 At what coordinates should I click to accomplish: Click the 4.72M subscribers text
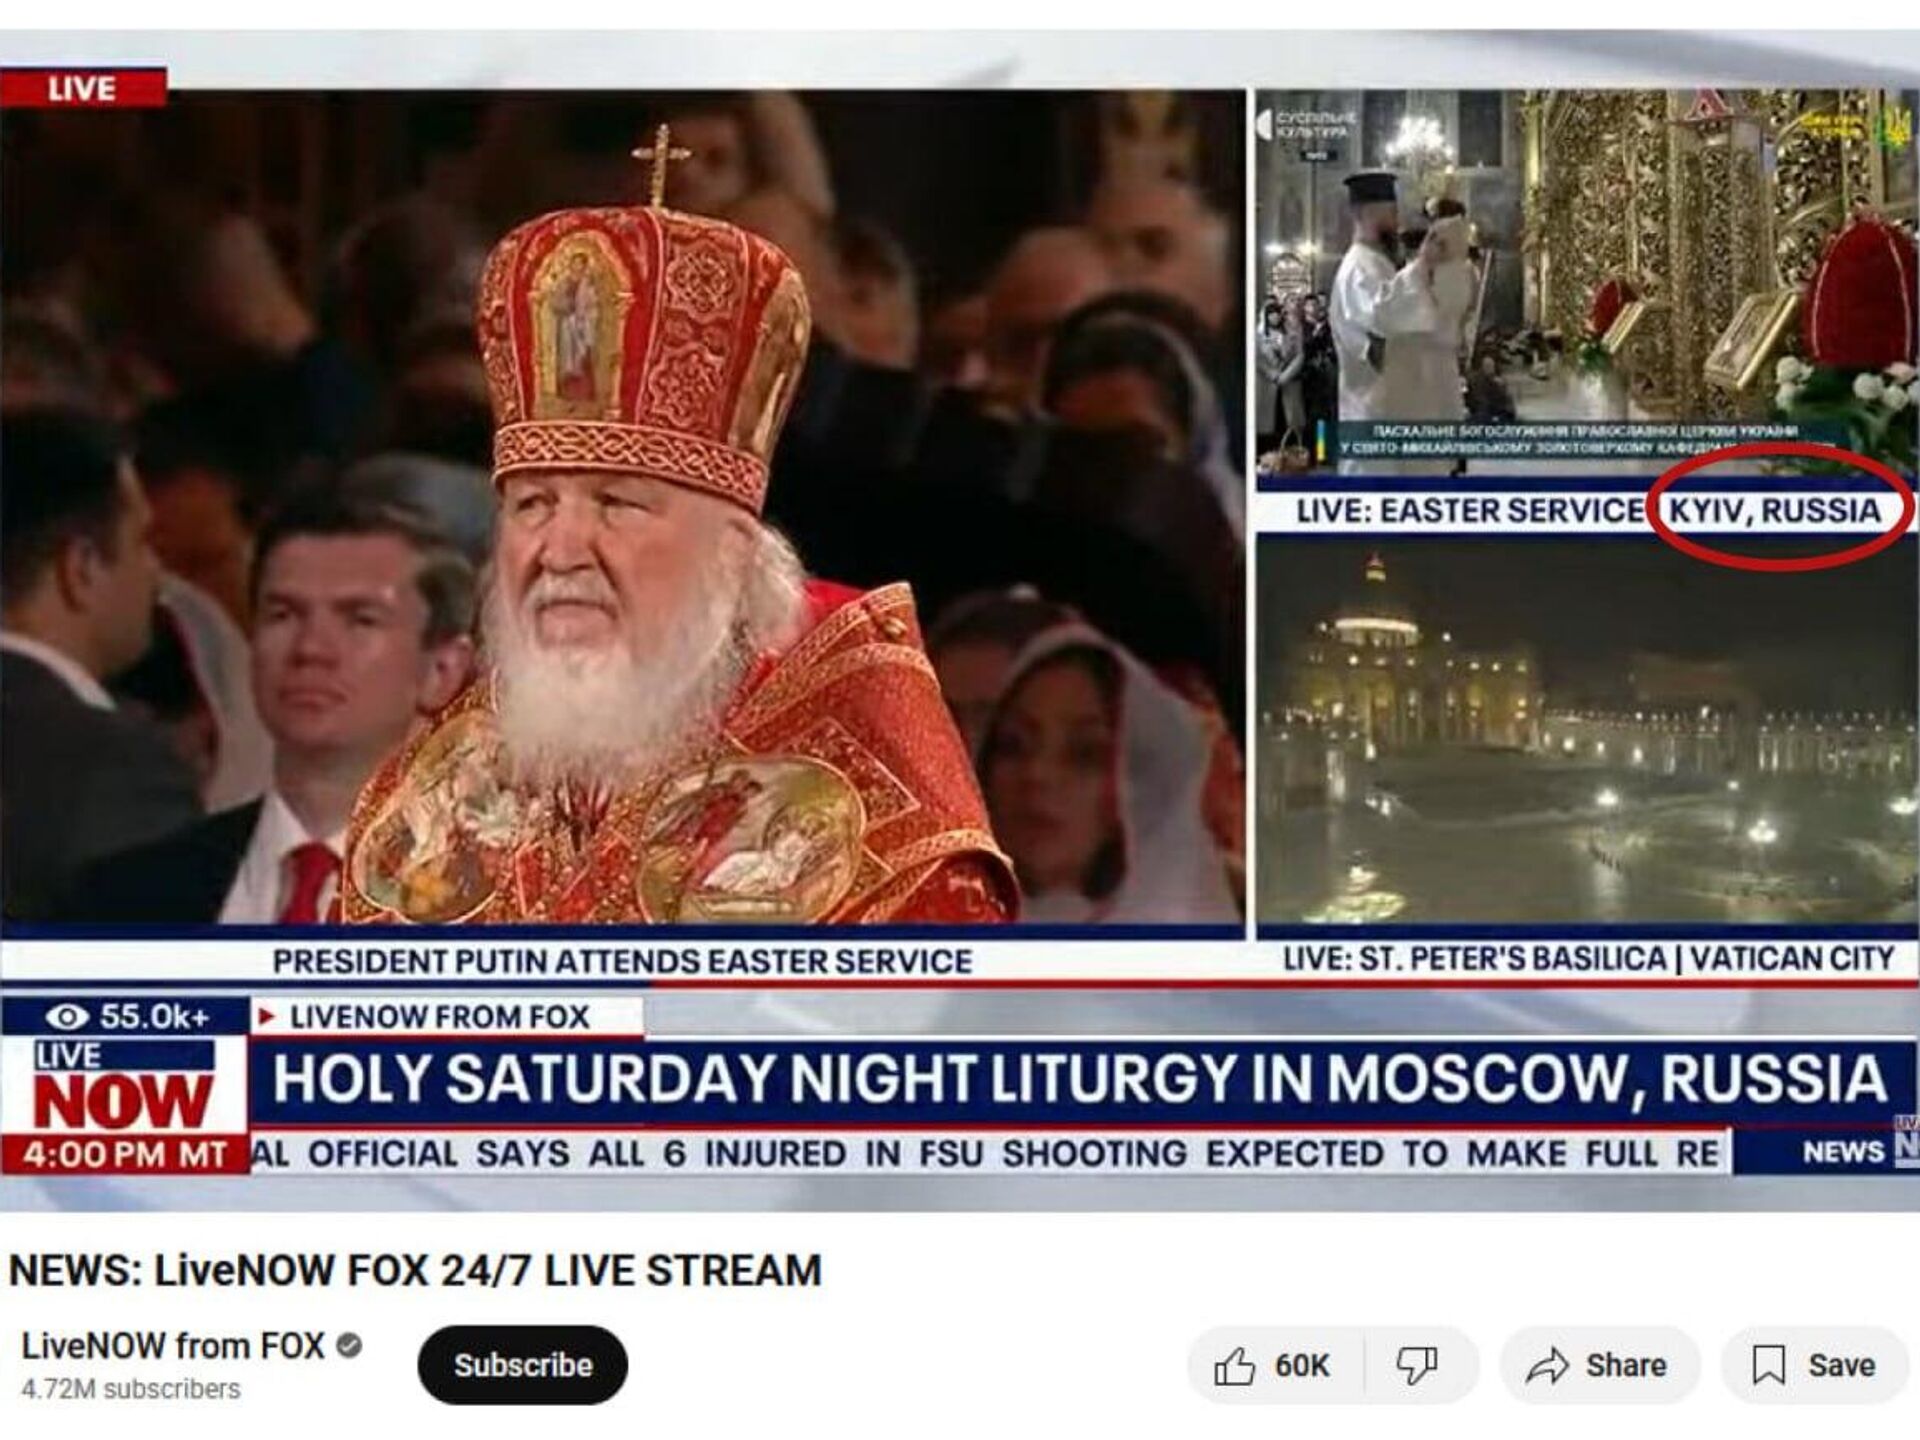click(x=130, y=1390)
